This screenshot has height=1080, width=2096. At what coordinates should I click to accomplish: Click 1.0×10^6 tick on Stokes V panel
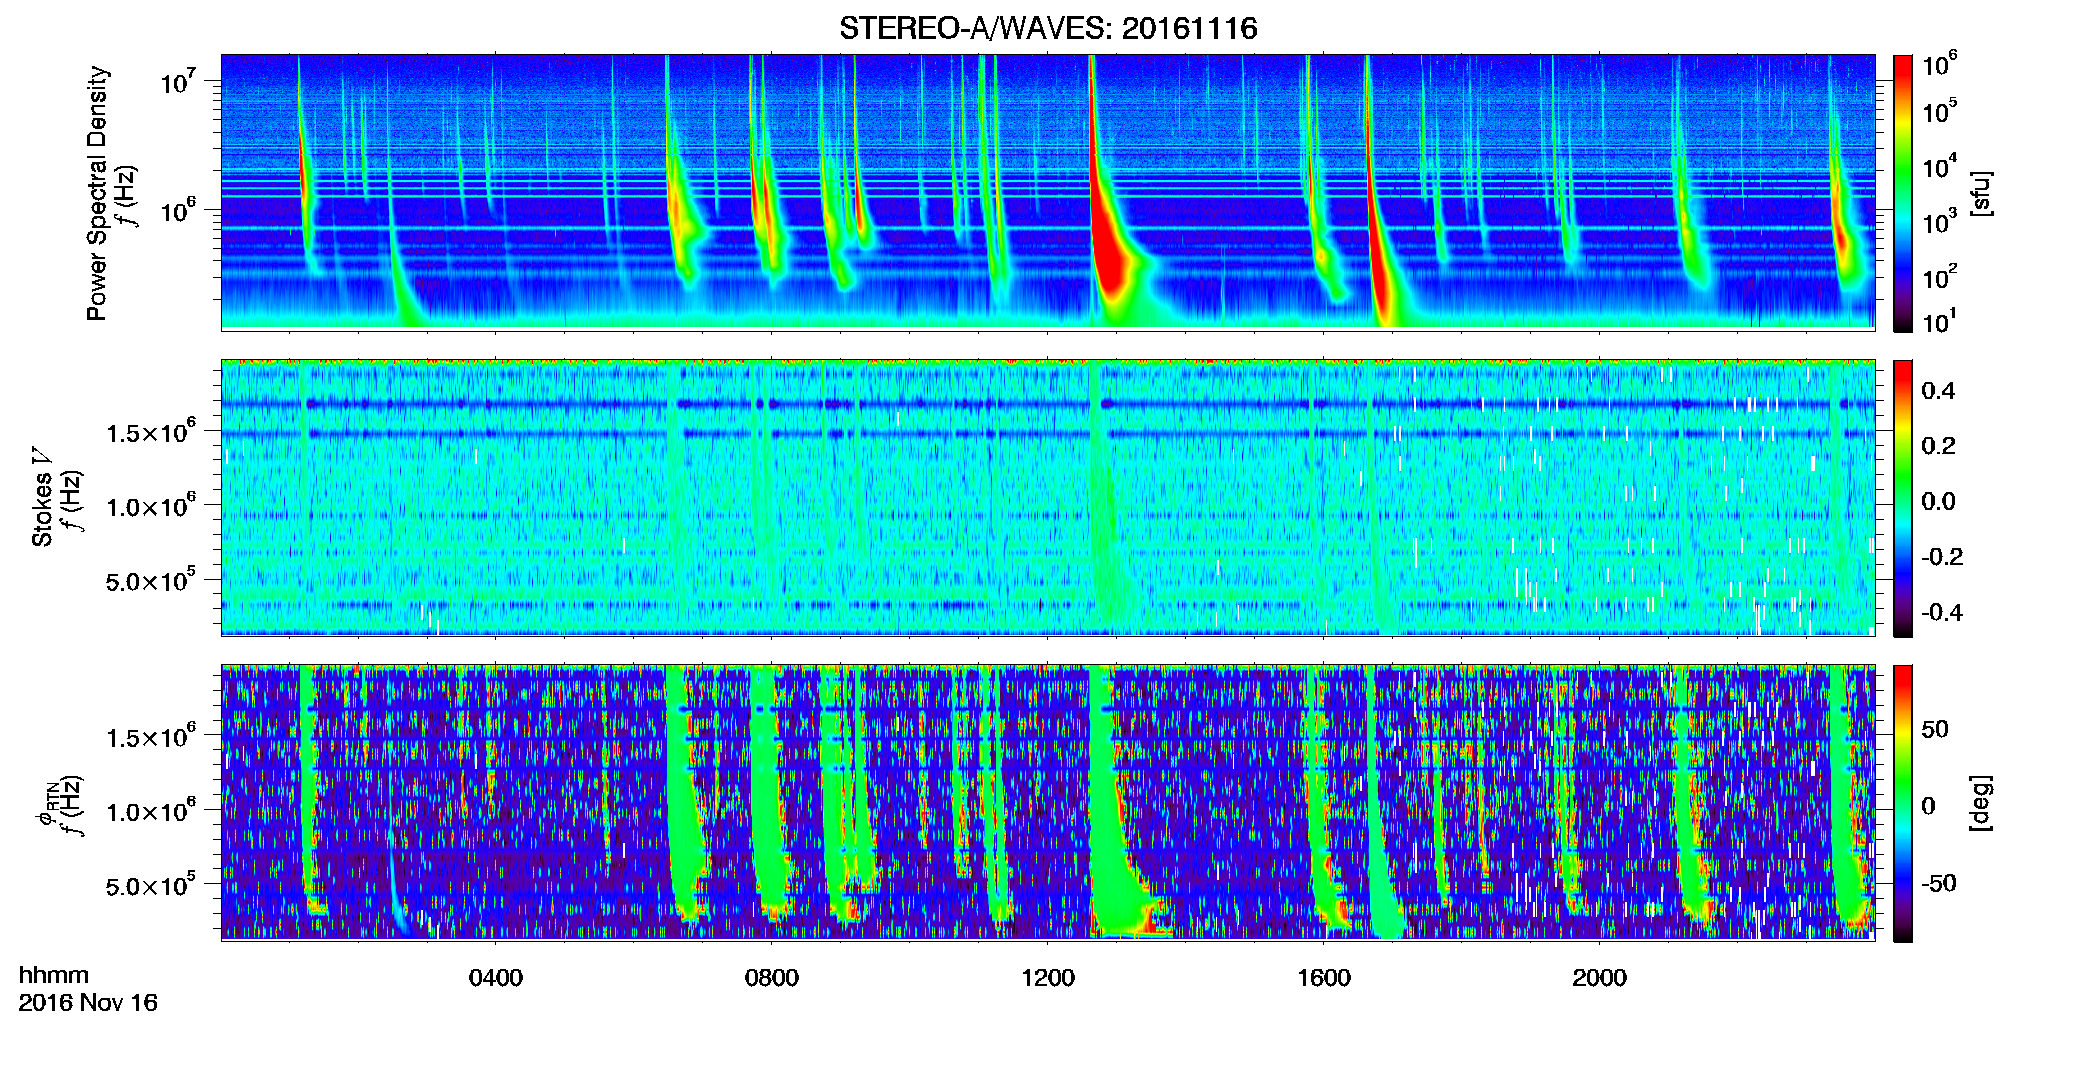151,506
